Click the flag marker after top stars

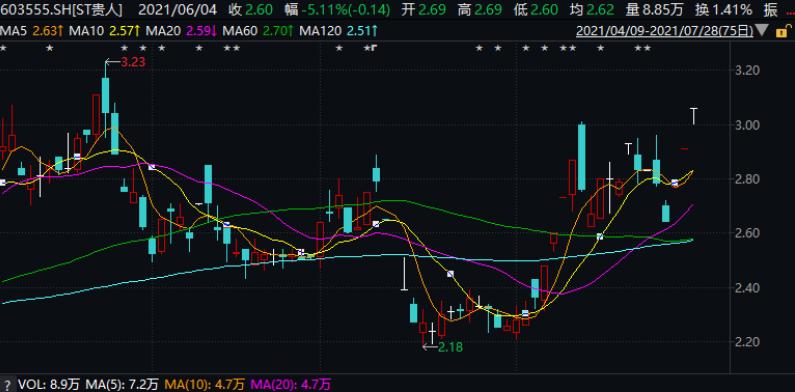[x=374, y=48]
